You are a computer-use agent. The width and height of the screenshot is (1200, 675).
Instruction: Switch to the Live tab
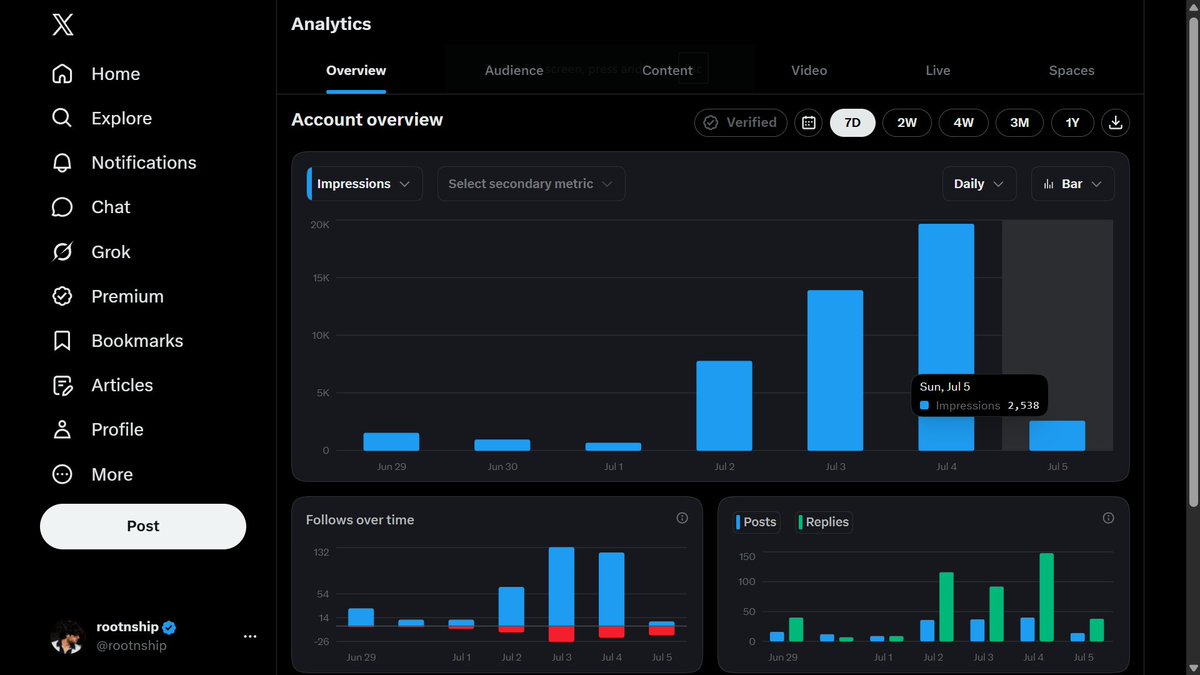938,70
